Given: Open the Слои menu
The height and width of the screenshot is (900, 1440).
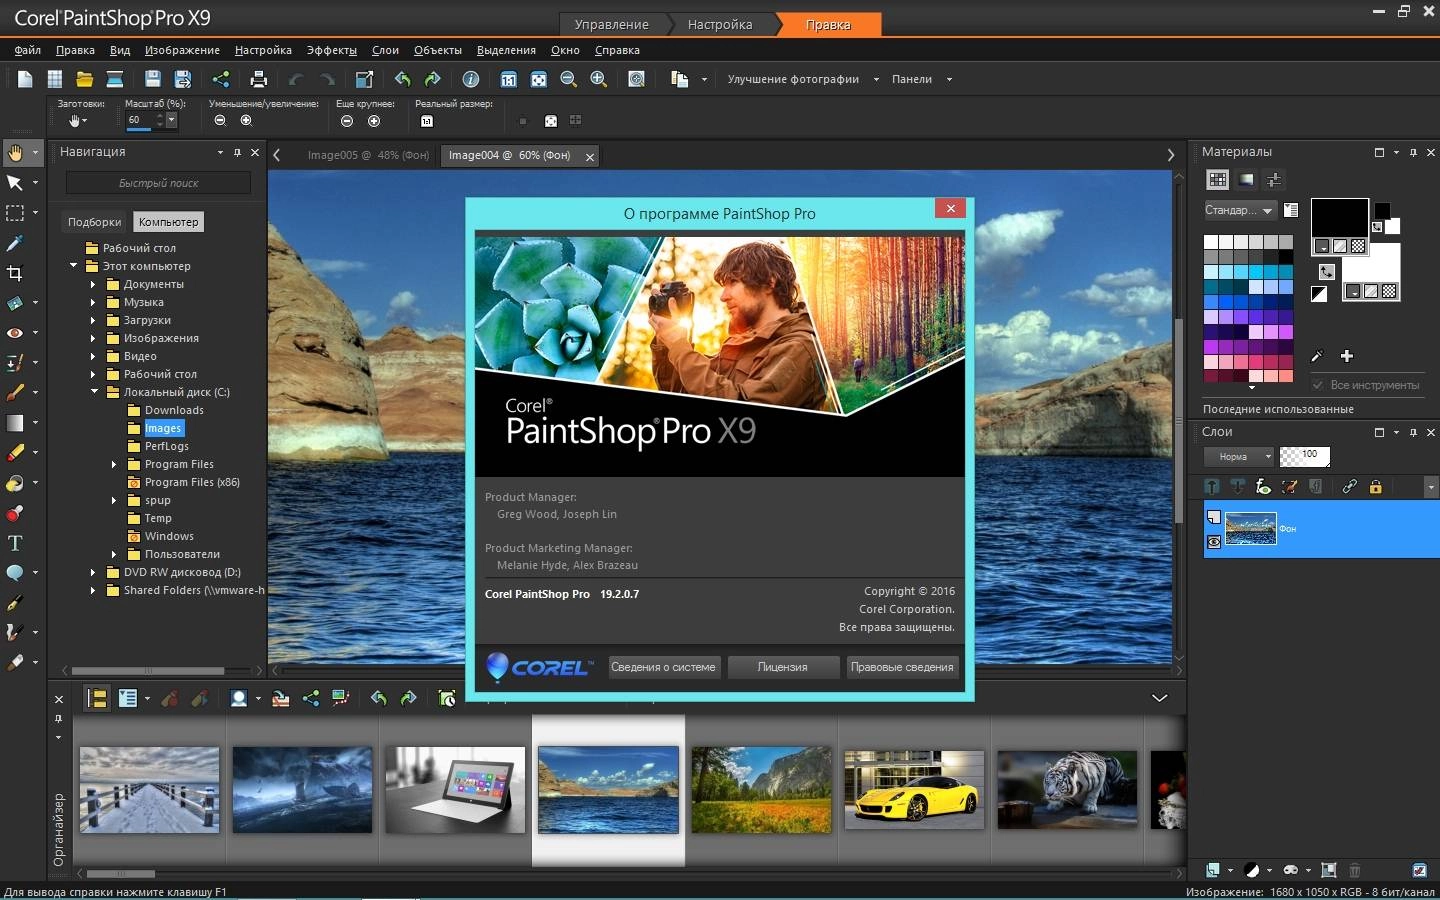Looking at the screenshot, I should click(x=385, y=50).
